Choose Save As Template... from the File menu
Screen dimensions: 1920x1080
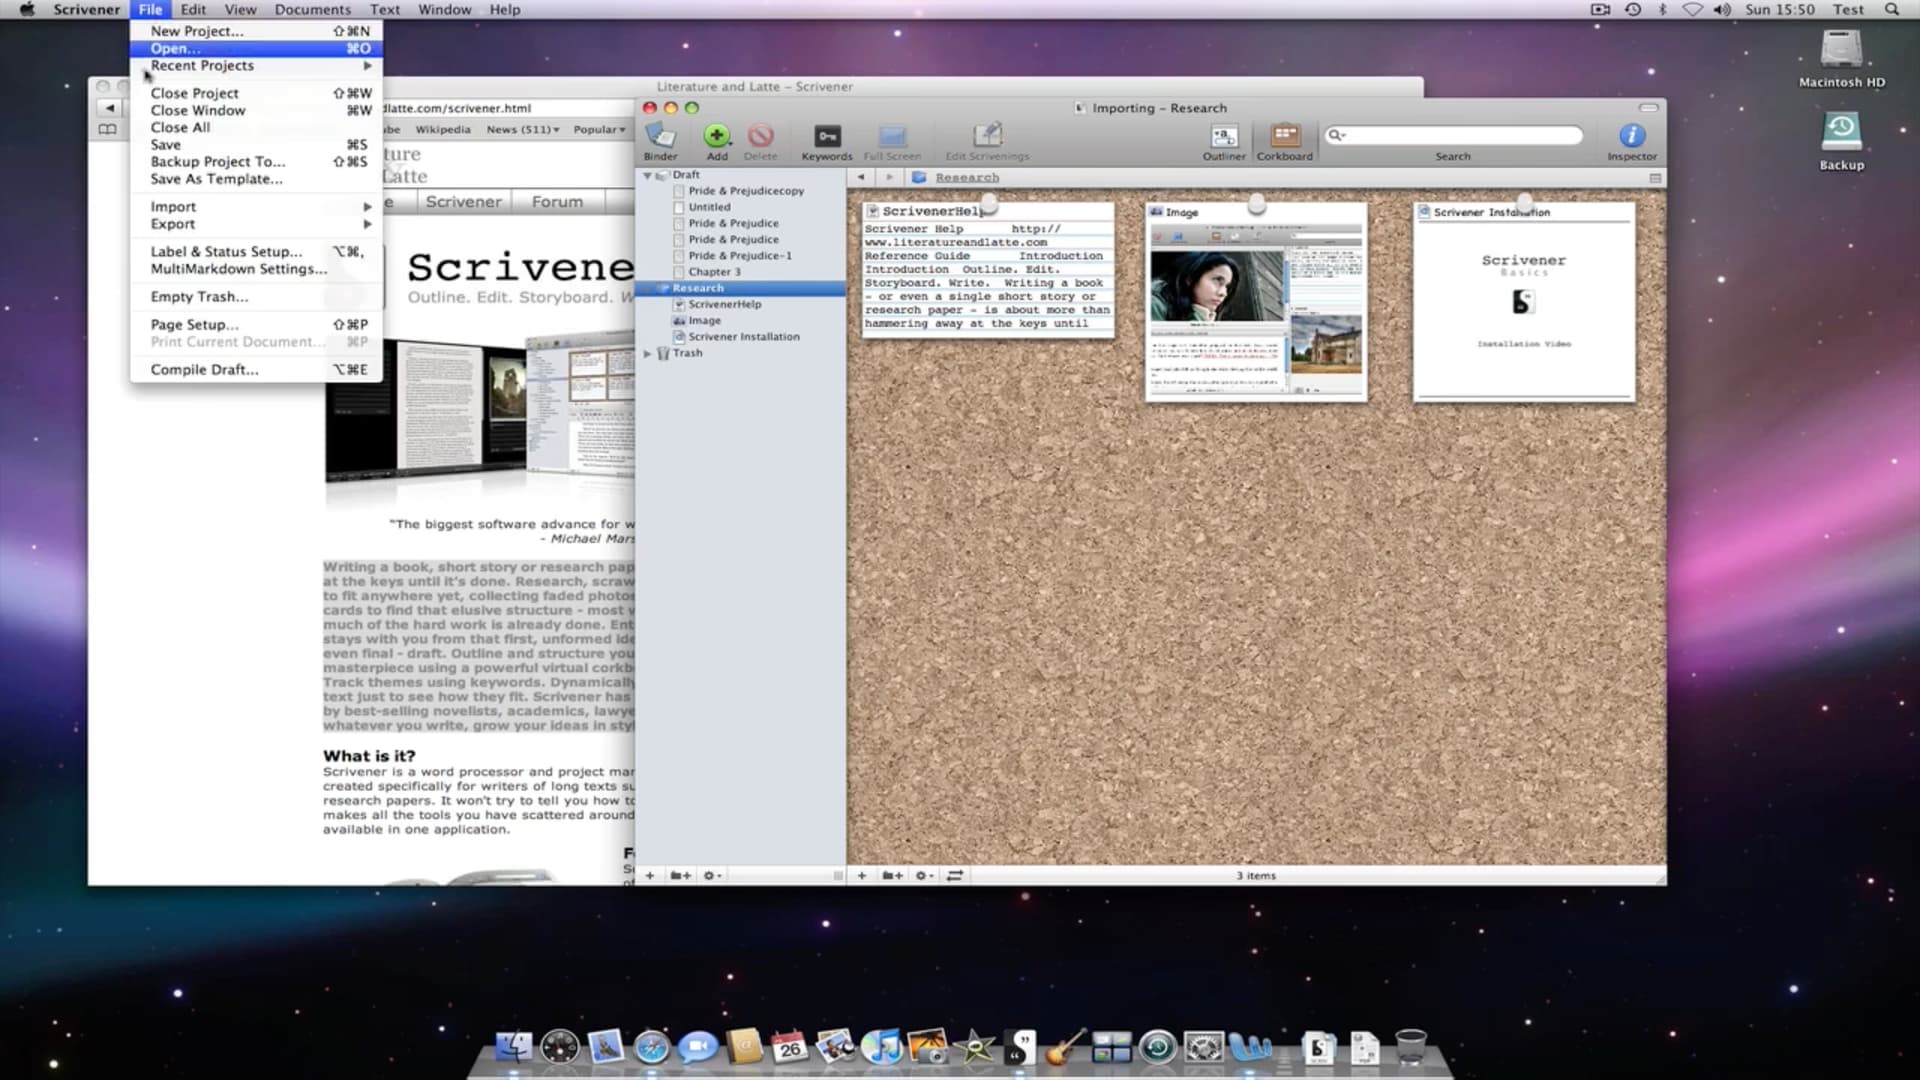[256, 178]
